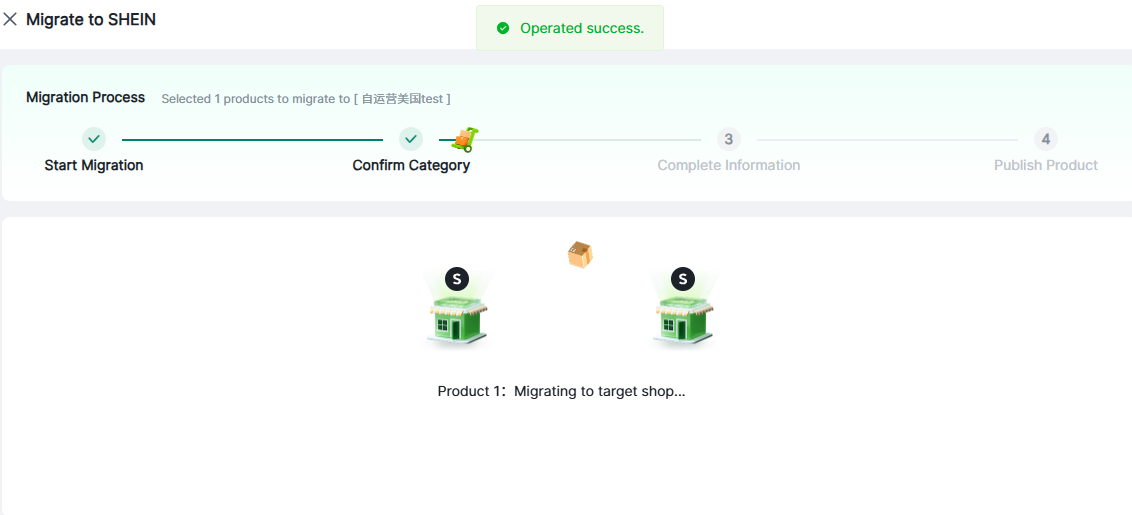Click the selected products target shop text
1132x515 pixels.
pos(306,99)
